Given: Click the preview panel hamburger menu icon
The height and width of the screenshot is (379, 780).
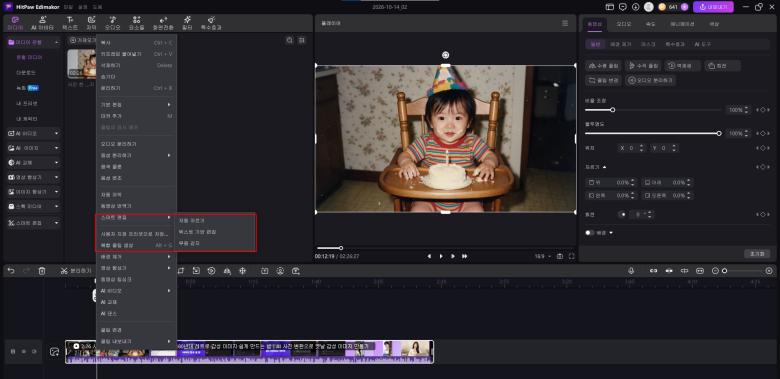Looking at the screenshot, I should click(565, 23).
